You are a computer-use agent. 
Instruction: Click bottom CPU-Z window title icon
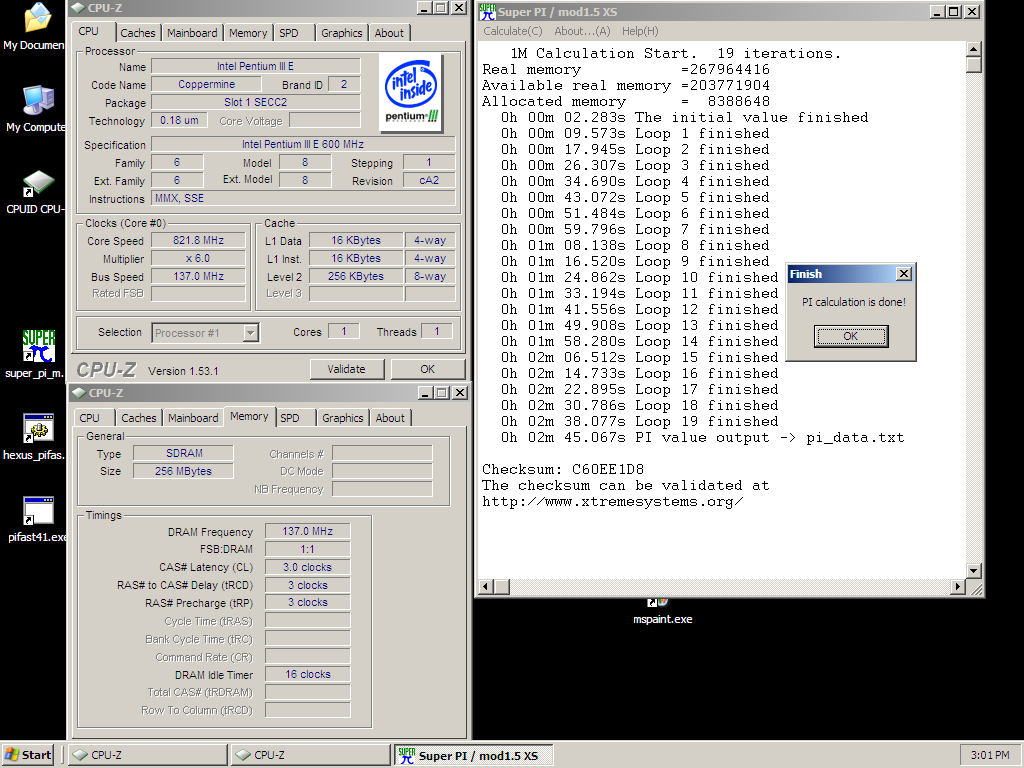coord(79,392)
